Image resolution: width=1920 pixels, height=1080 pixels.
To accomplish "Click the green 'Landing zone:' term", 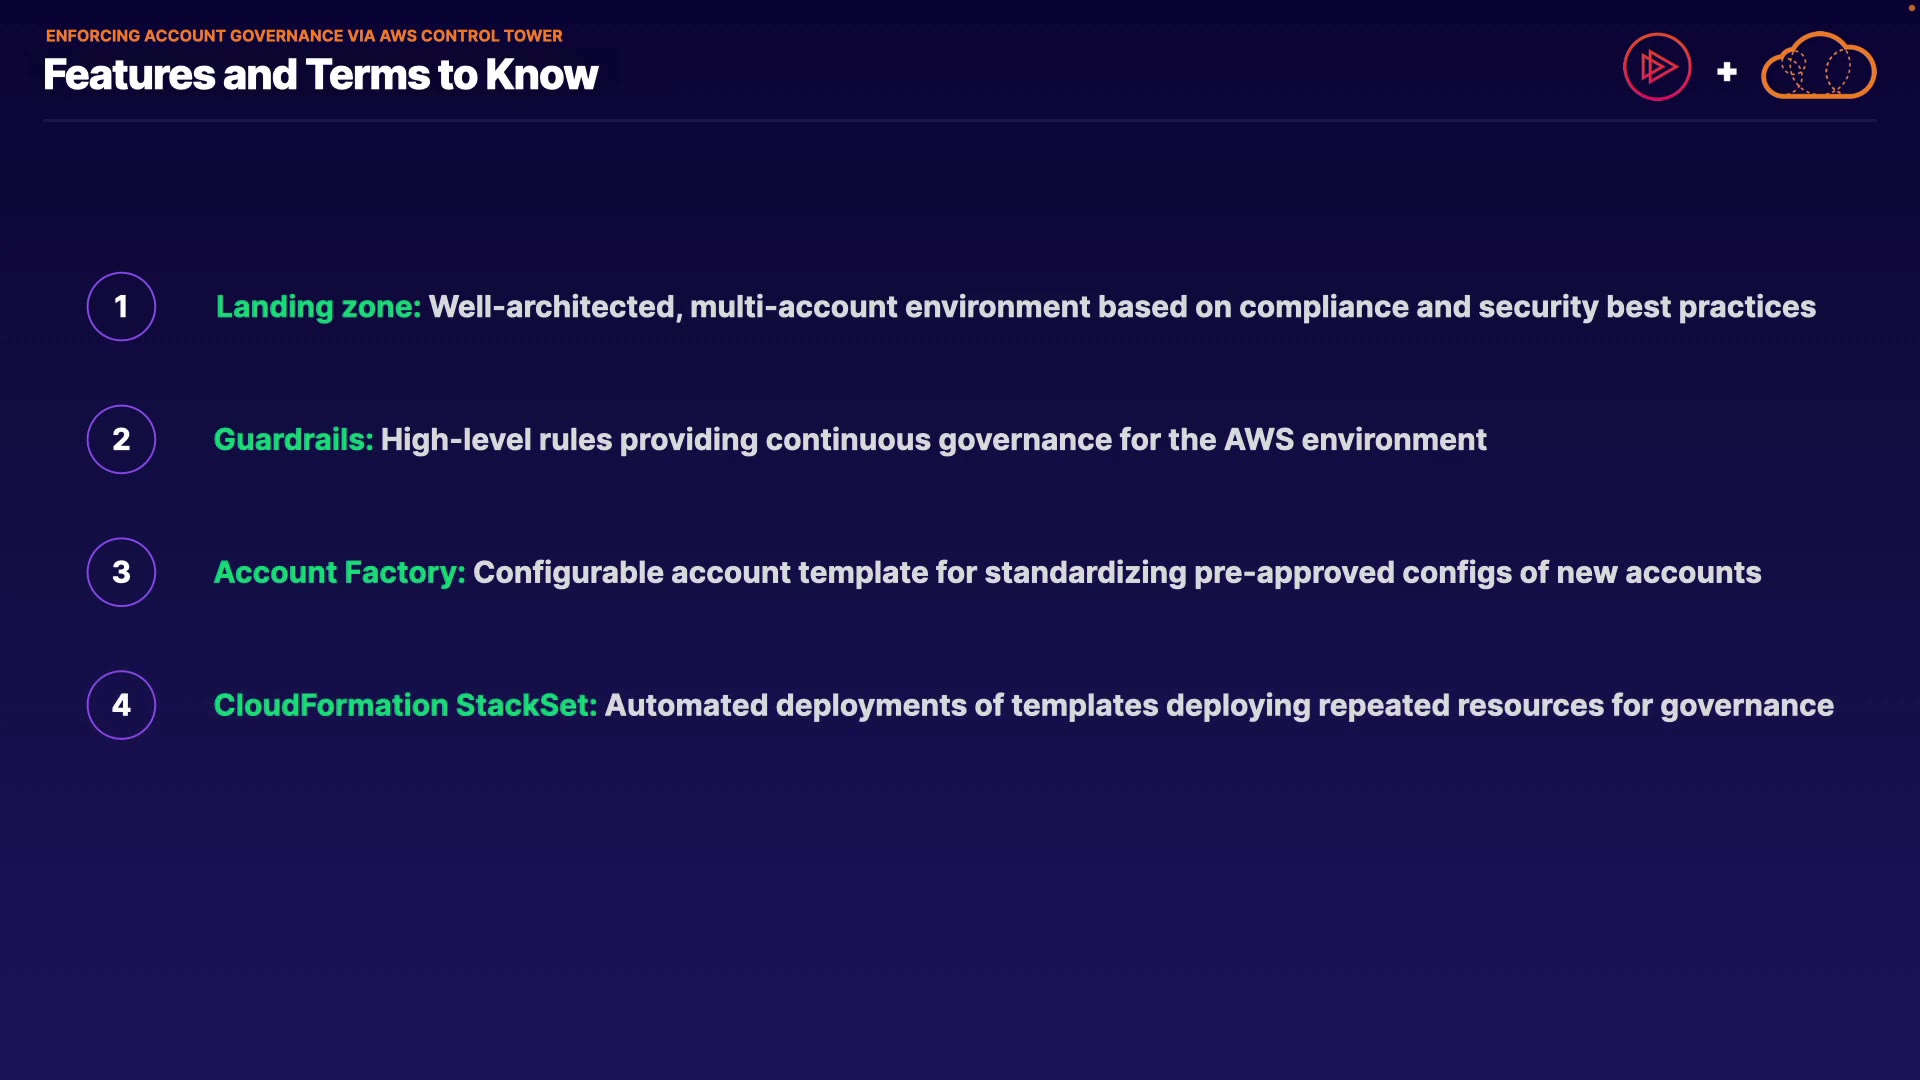I will click(x=318, y=306).
